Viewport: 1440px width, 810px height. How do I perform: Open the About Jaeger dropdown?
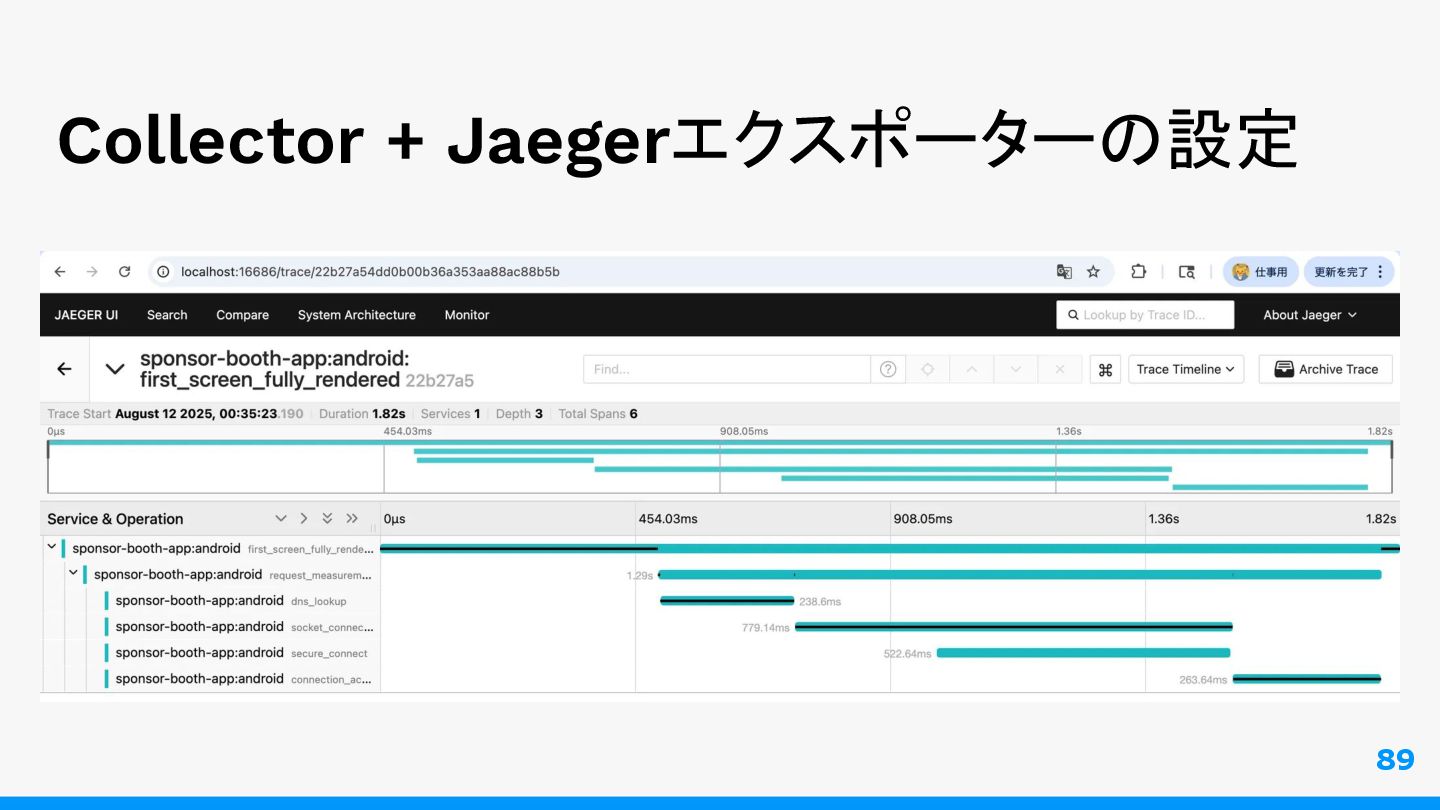[1310, 315]
